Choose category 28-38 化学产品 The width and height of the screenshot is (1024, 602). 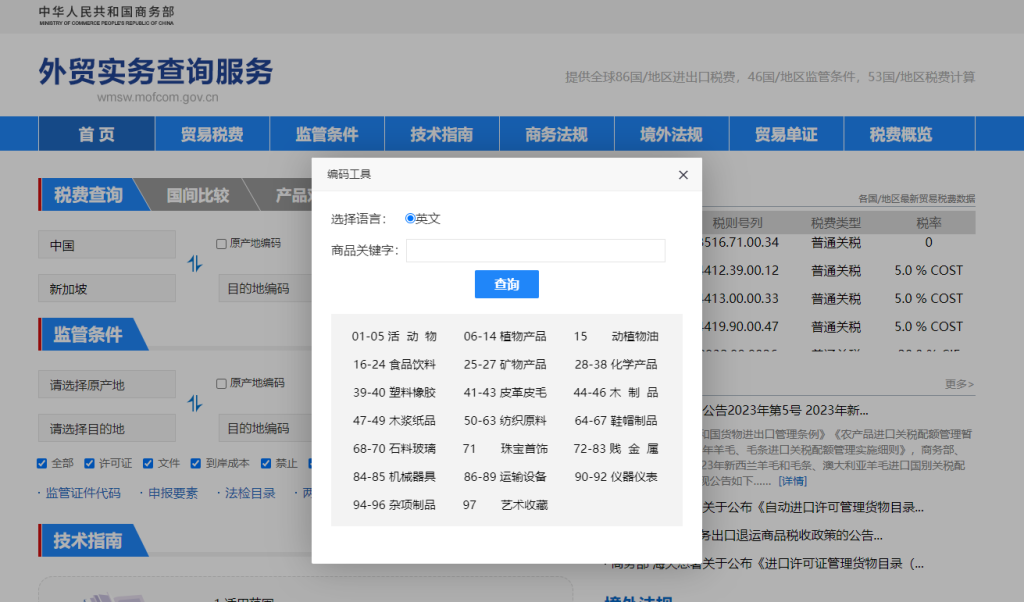616,364
